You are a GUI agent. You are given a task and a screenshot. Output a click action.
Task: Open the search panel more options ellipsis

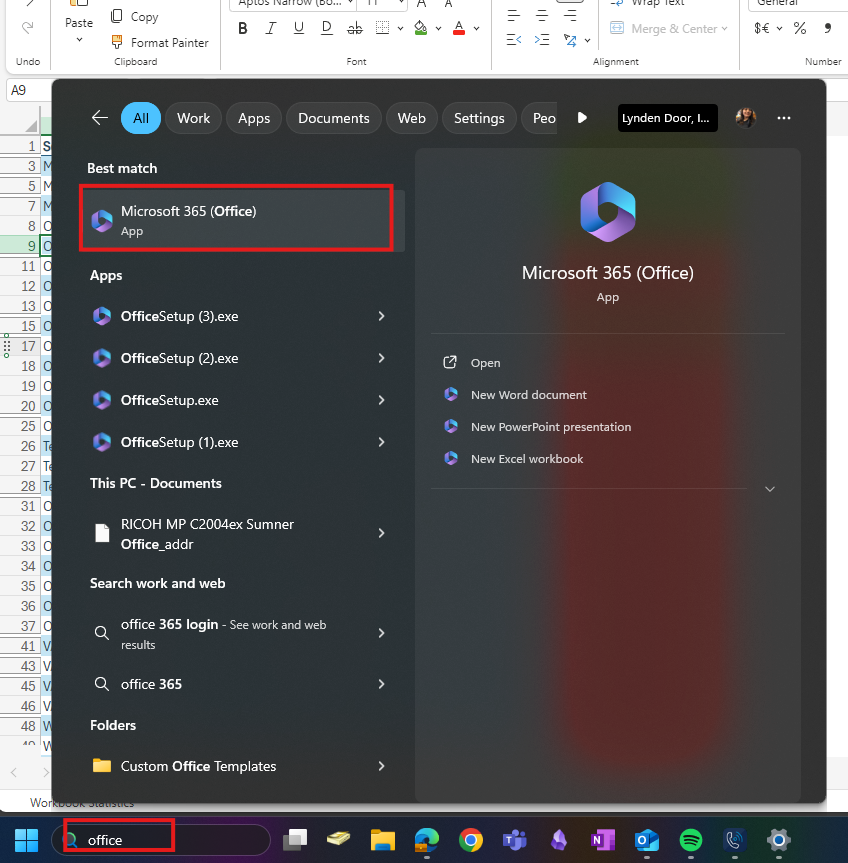(784, 118)
